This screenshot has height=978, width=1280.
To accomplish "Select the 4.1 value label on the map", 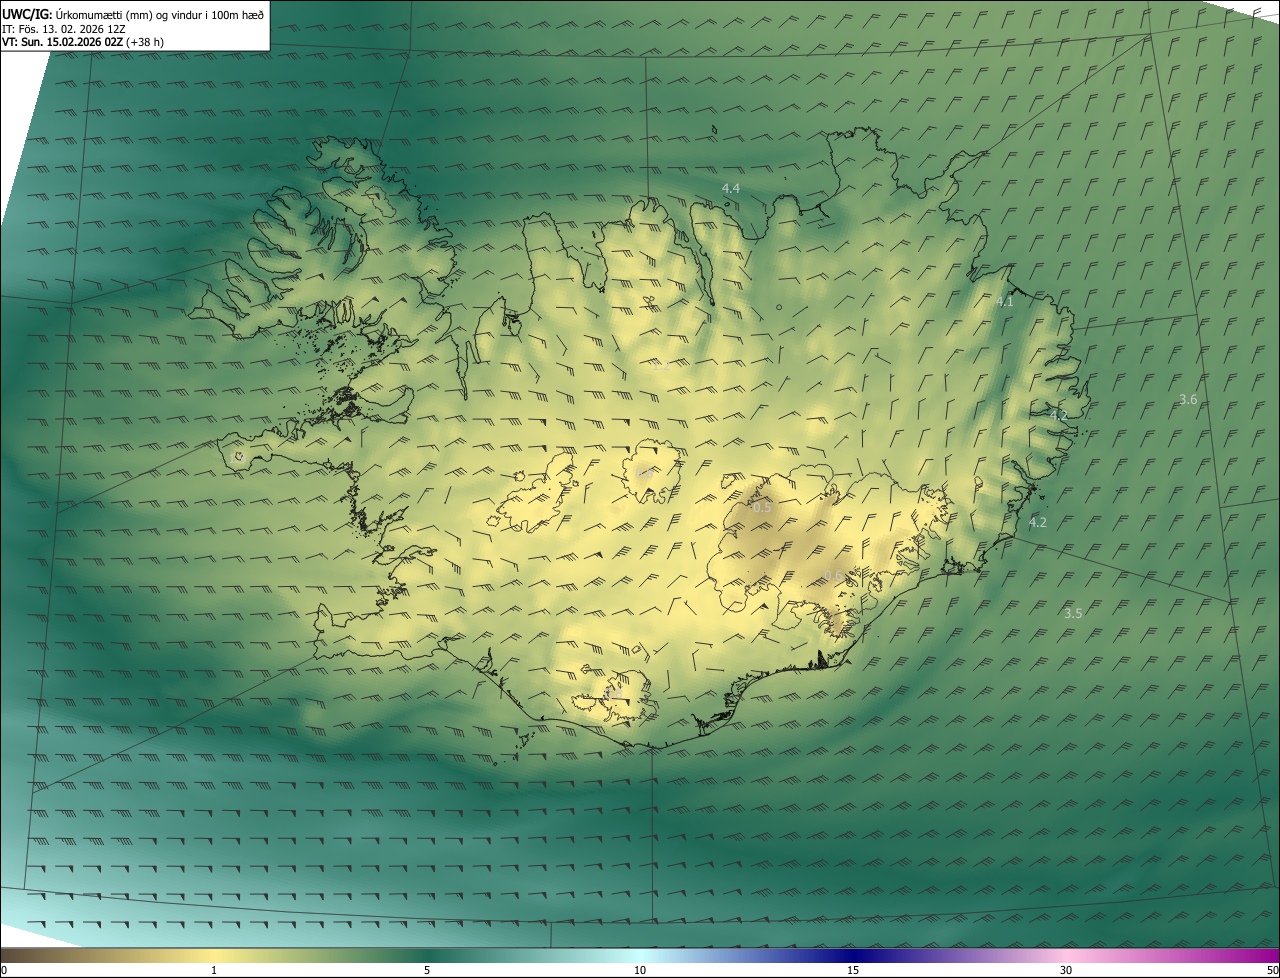I will click(x=1004, y=301).
